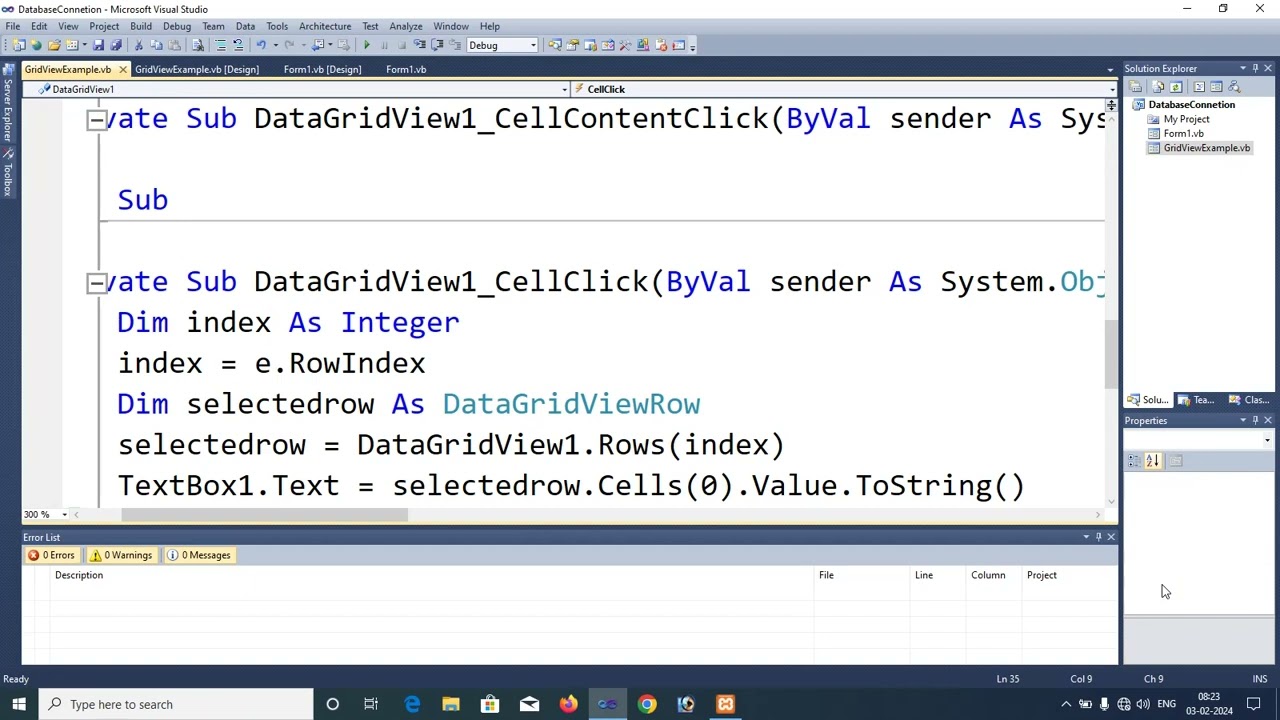The width and height of the screenshot is (1280, 720).
Task: Click the Find in Files toolbar icon
Action: point(198,45)
